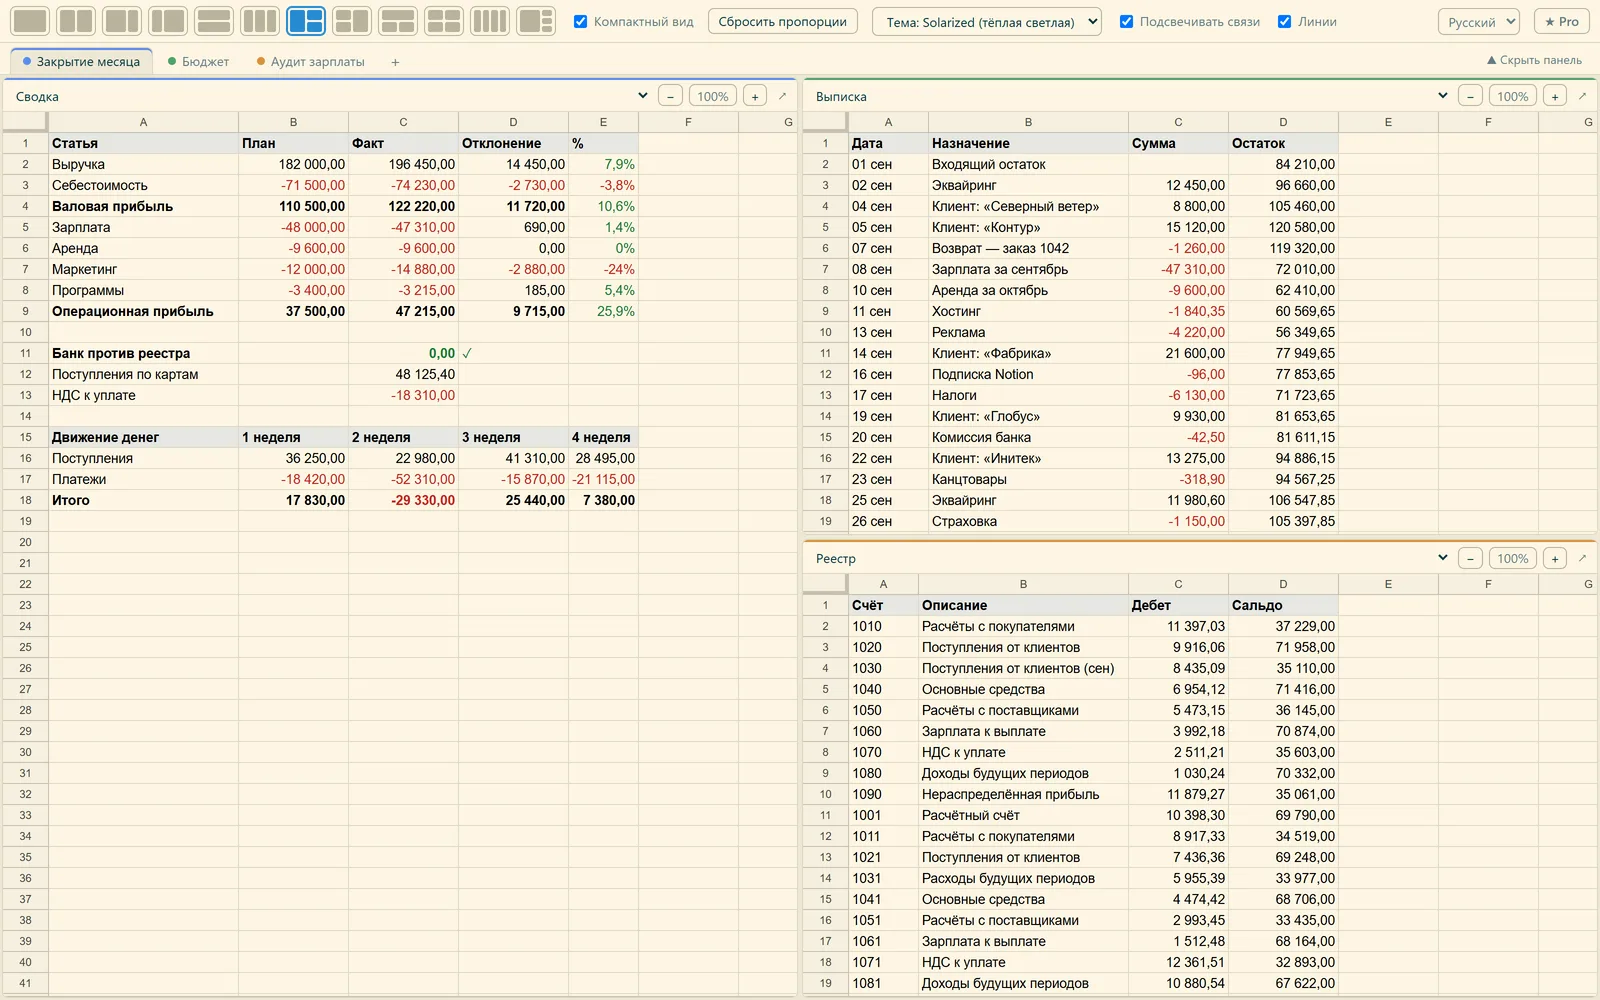Switch to the 2x2 grid layout icon
This screenshot has width=1600, height=1000.
coord(444,21)
